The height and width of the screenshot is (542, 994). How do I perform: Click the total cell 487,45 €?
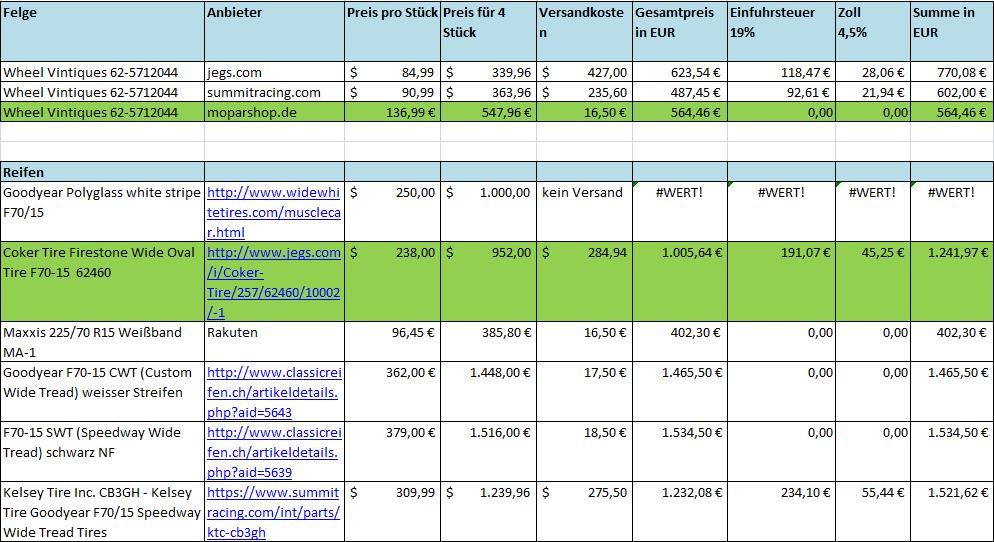tap(680, 92)
